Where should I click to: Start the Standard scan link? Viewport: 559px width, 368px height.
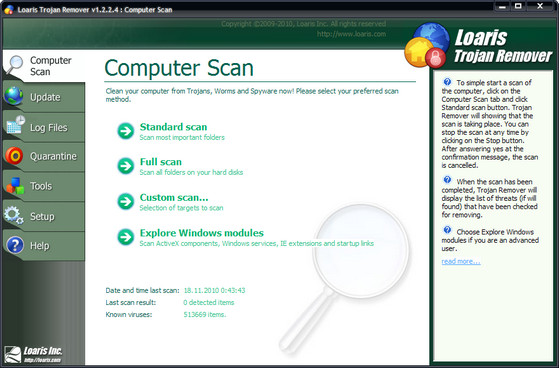click(173, 127)
